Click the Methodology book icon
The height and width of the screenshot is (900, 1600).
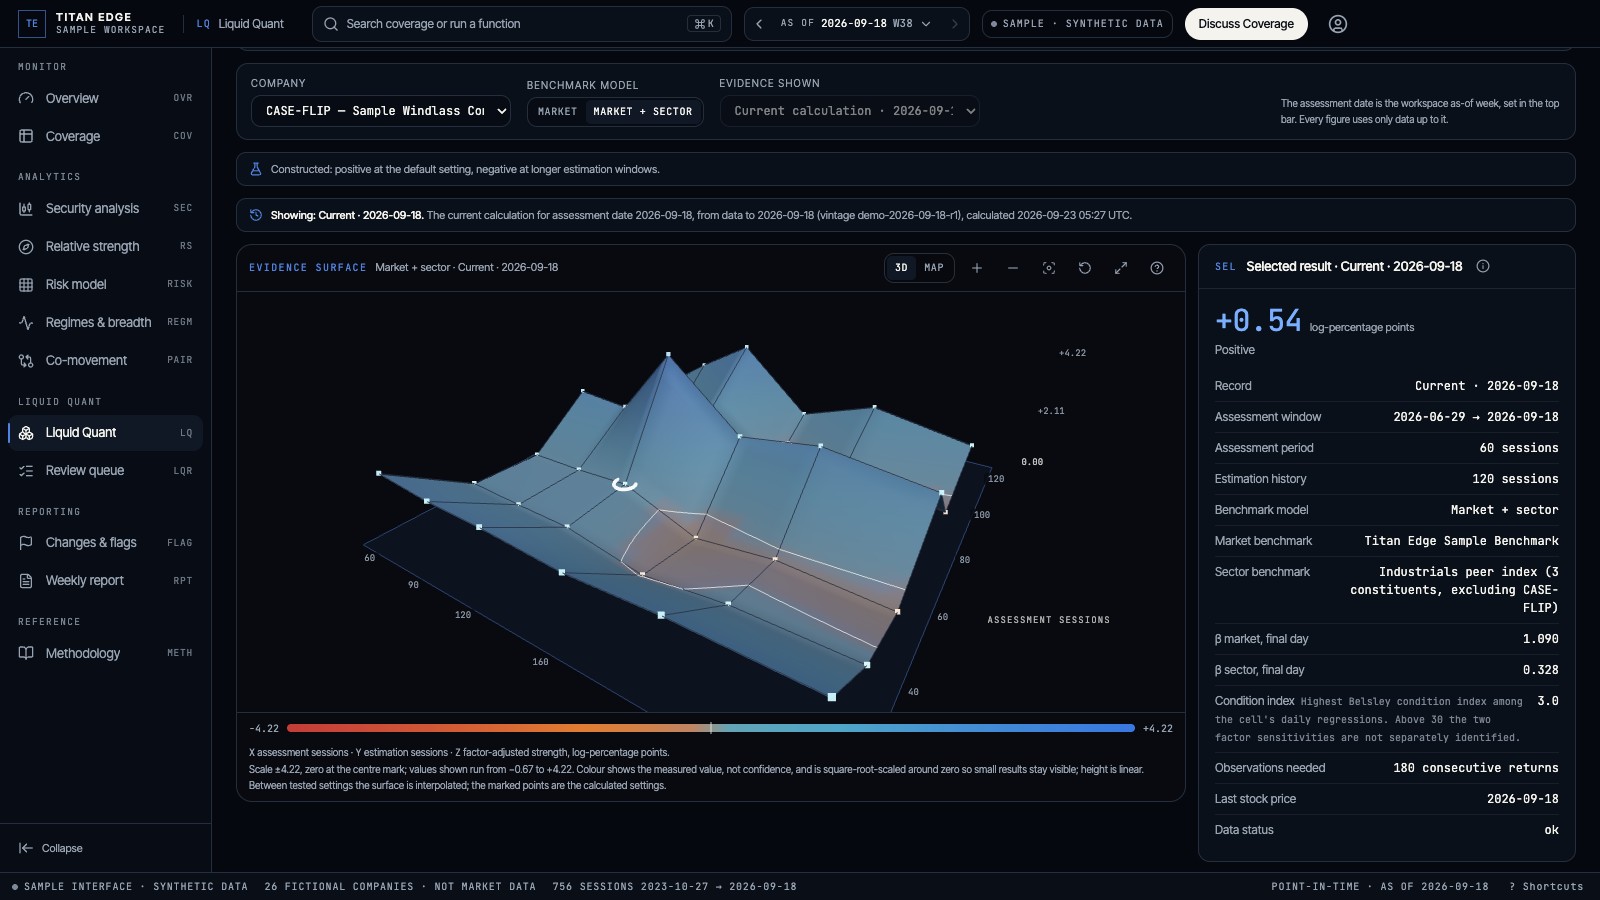tap(26, 653)
